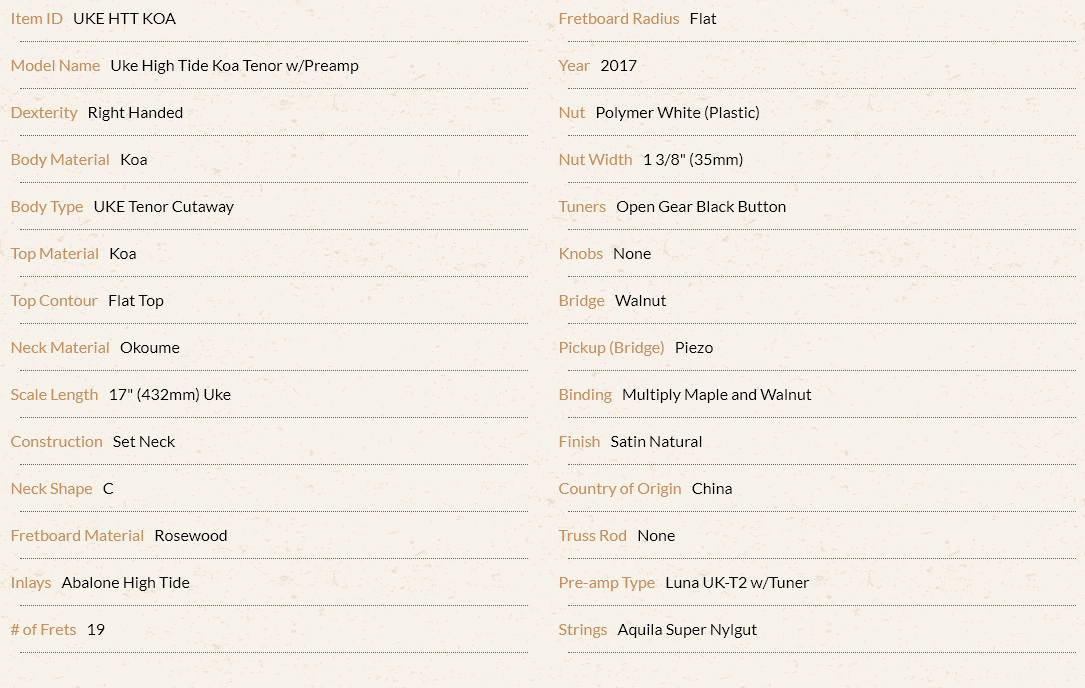Click the UKE Tenor Cutaway value

(x=164, y=207)
